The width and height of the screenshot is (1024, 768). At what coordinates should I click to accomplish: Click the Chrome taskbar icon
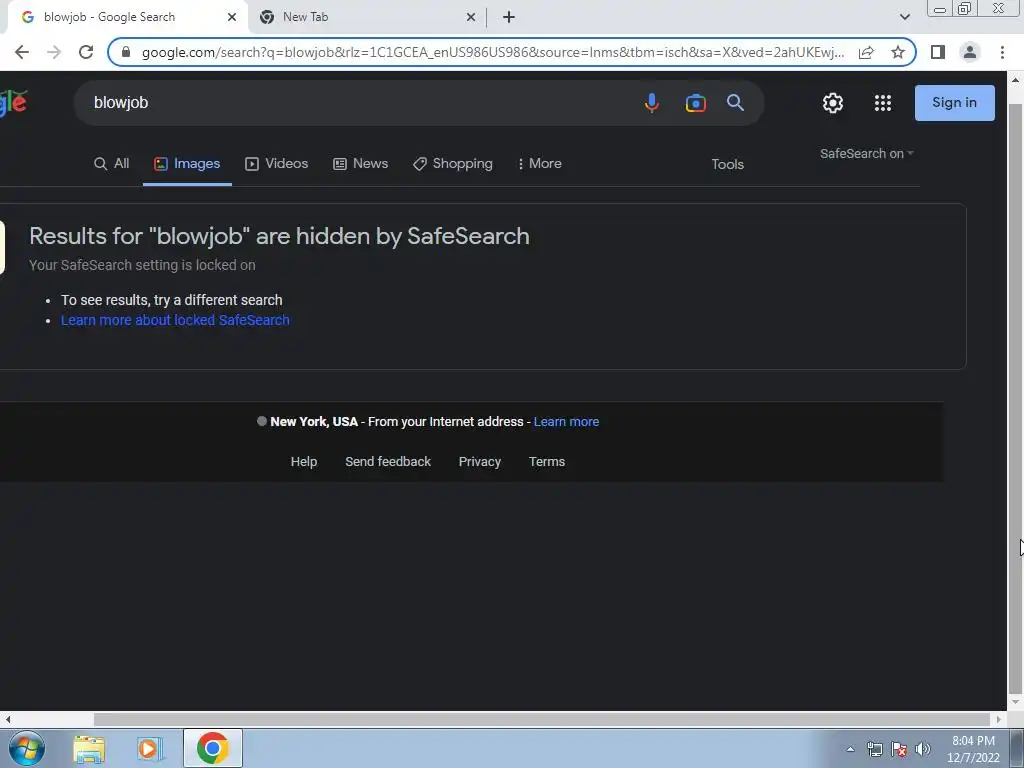tap(213, 748)
